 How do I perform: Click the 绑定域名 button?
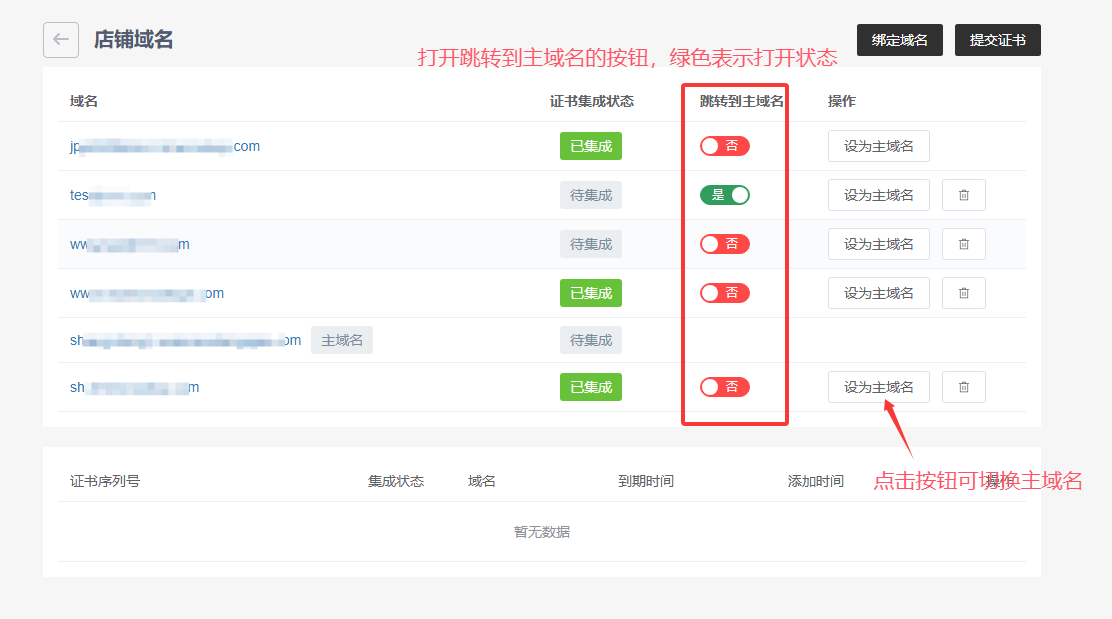pos(899,40)
